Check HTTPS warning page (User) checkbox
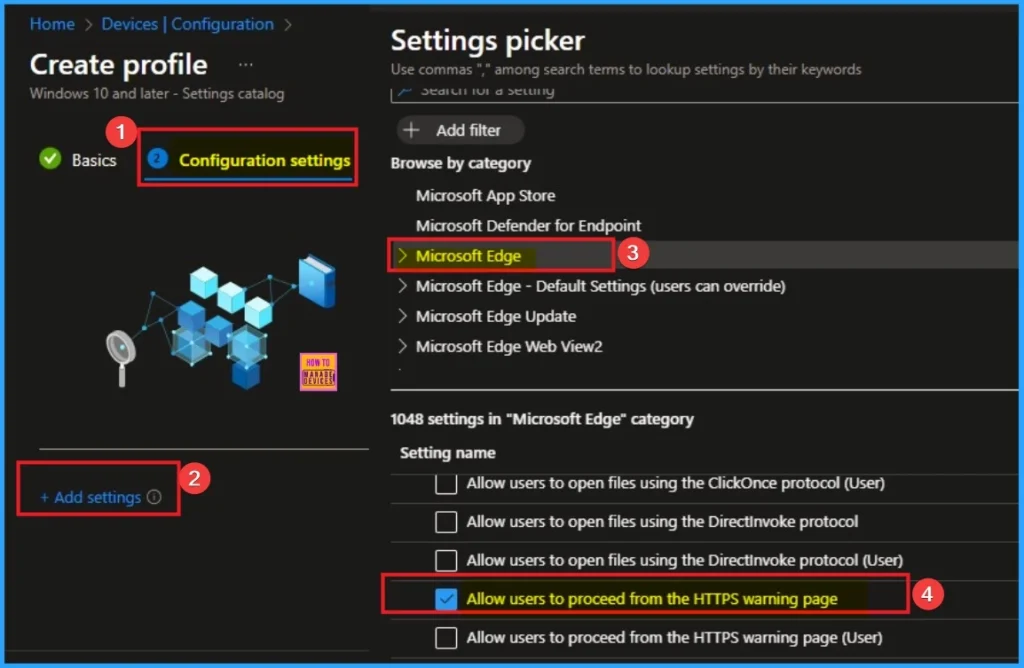 [446, 637]
